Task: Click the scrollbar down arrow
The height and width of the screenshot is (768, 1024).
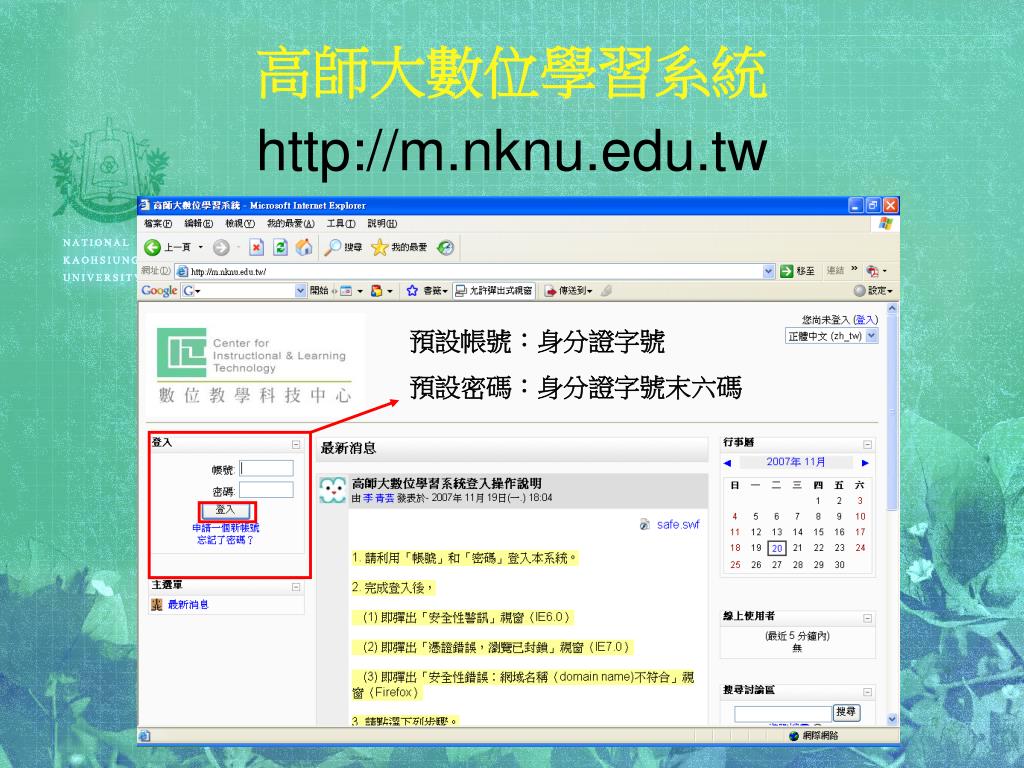Action: coord(893,719)
